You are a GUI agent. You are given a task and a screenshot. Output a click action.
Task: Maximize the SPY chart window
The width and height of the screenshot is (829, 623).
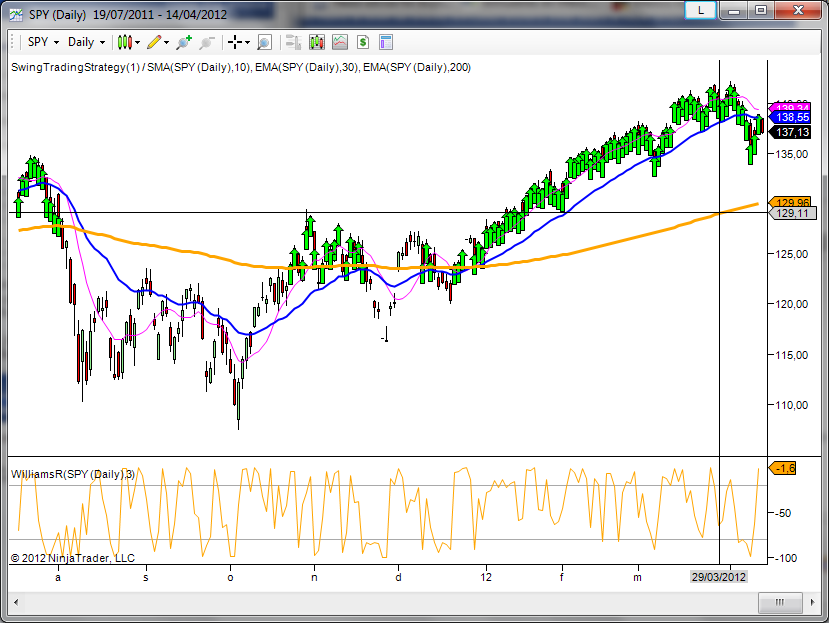(x=760, y=10)
